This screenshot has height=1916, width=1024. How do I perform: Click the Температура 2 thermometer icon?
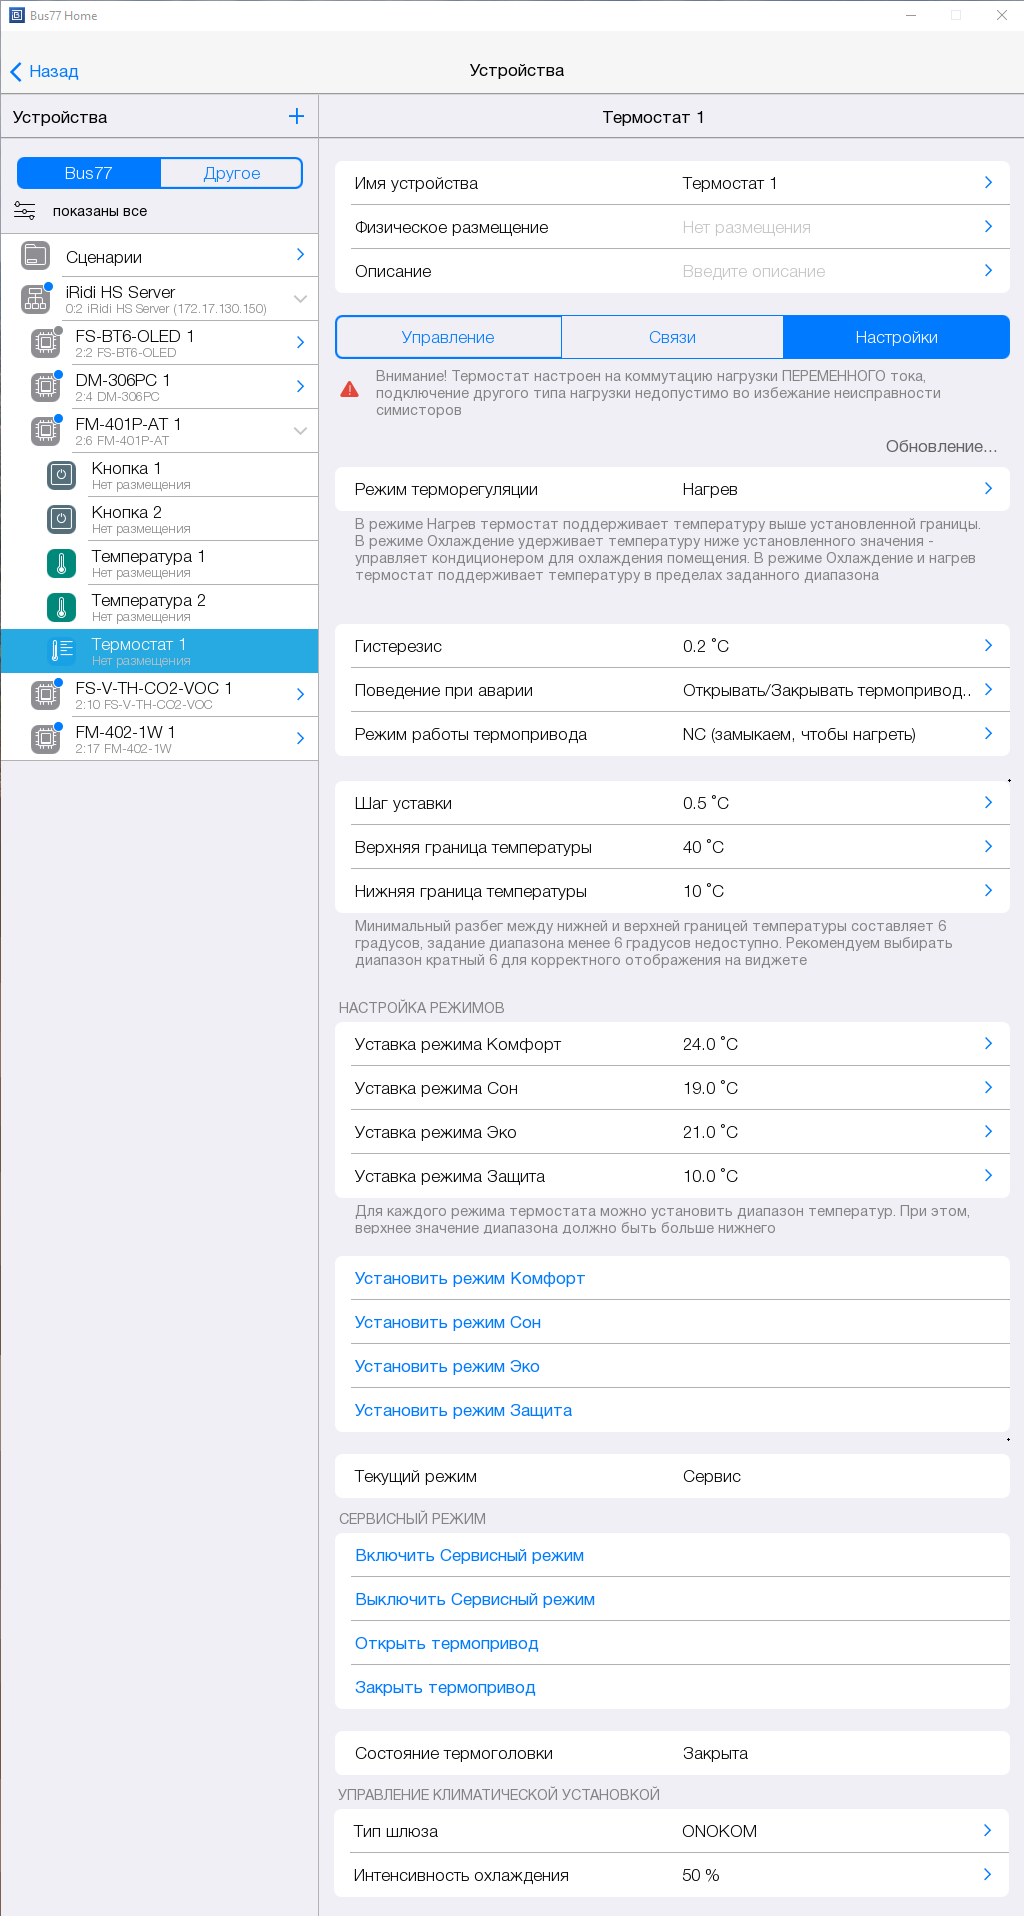tap(61, 607)
